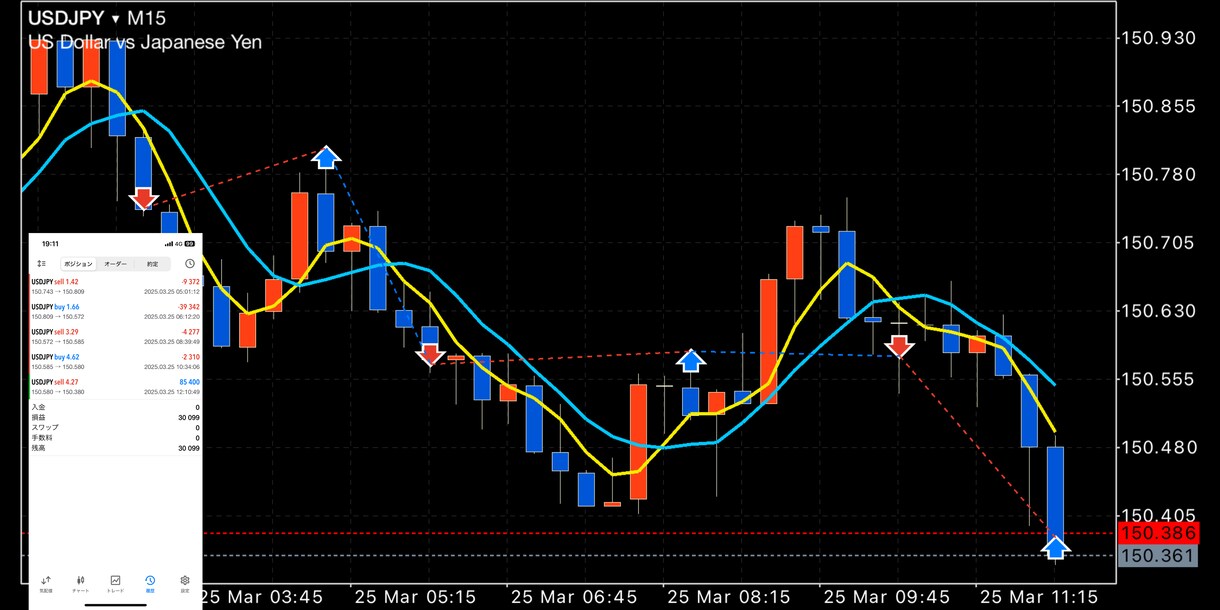Click the 85 400 profit value
Viewport: 1220px width, 610px height.
click(188, 382)
